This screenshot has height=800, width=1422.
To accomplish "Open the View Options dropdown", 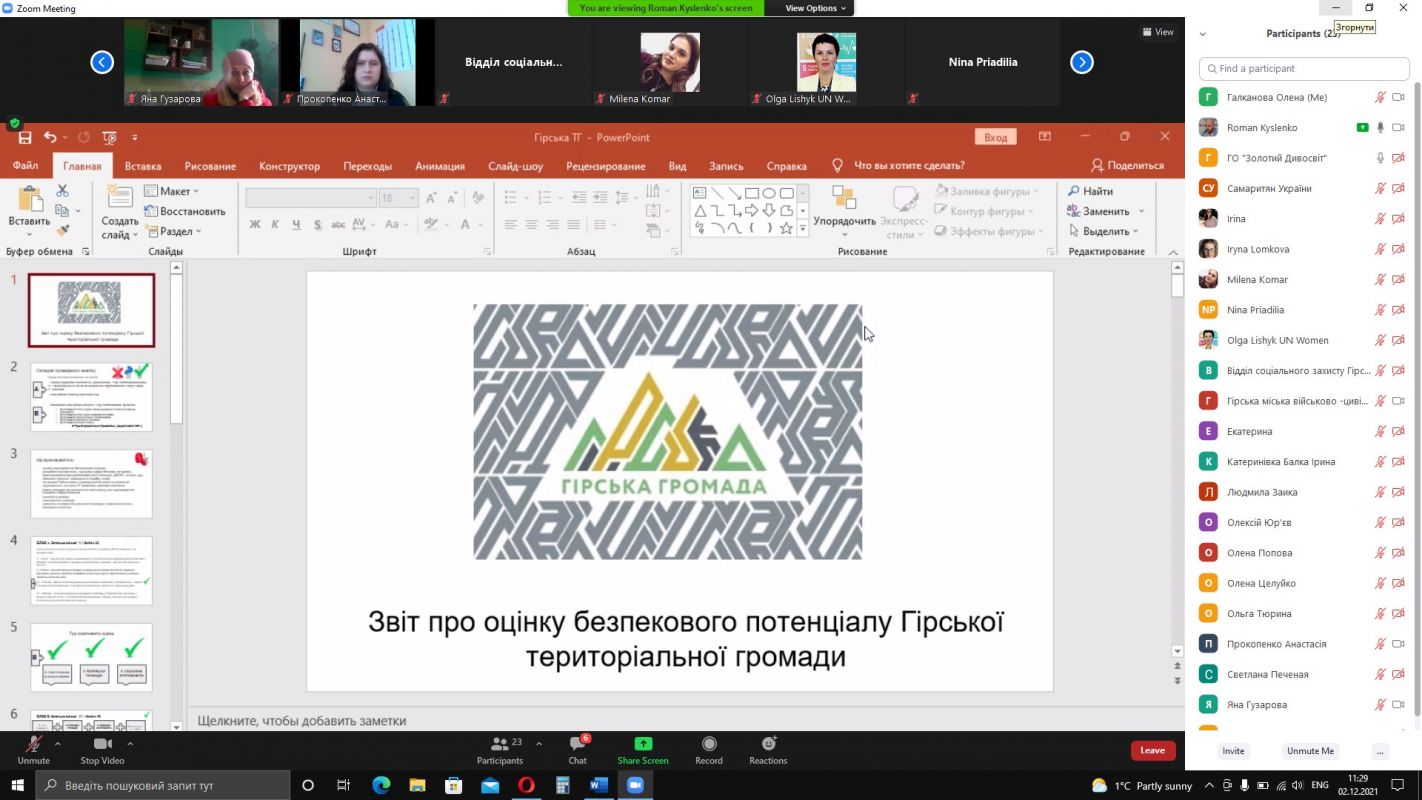I will [815, 8].
